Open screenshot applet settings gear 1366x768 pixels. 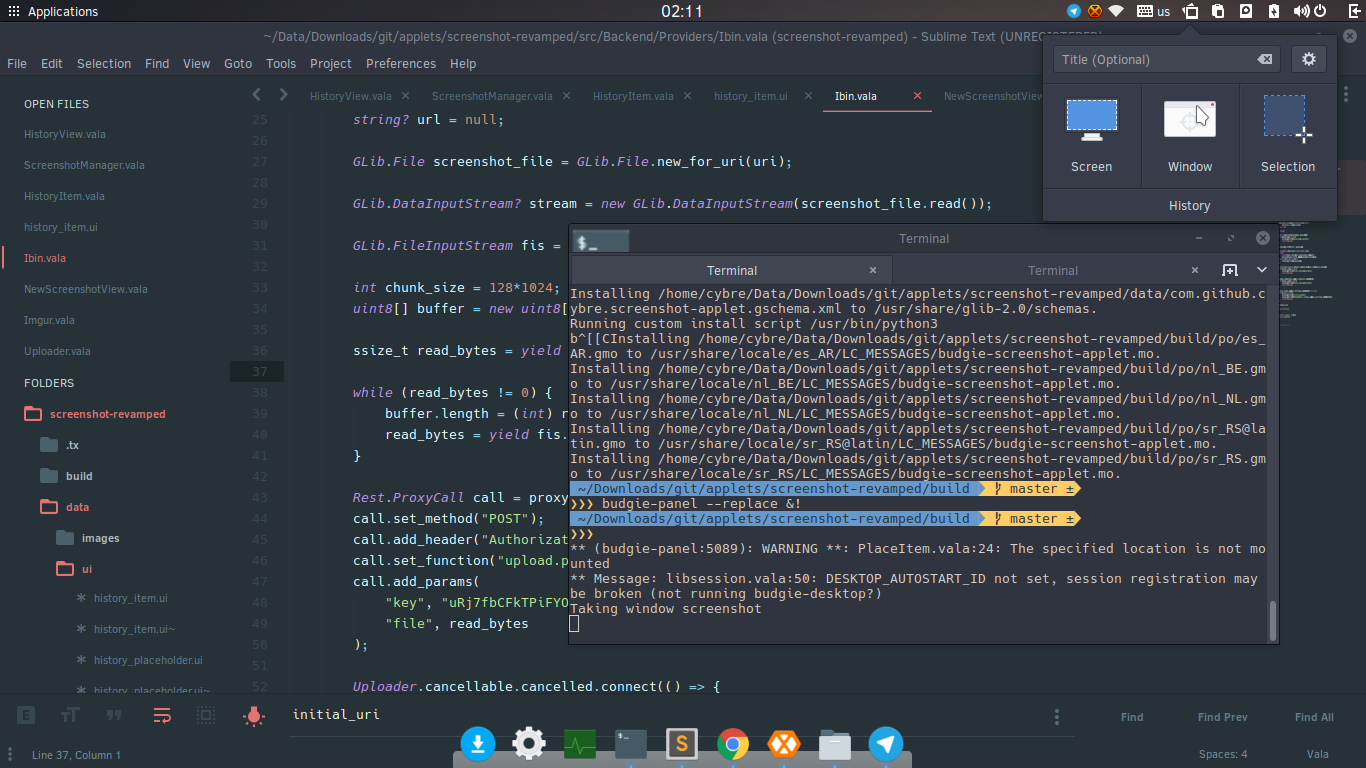(1309, 59)
